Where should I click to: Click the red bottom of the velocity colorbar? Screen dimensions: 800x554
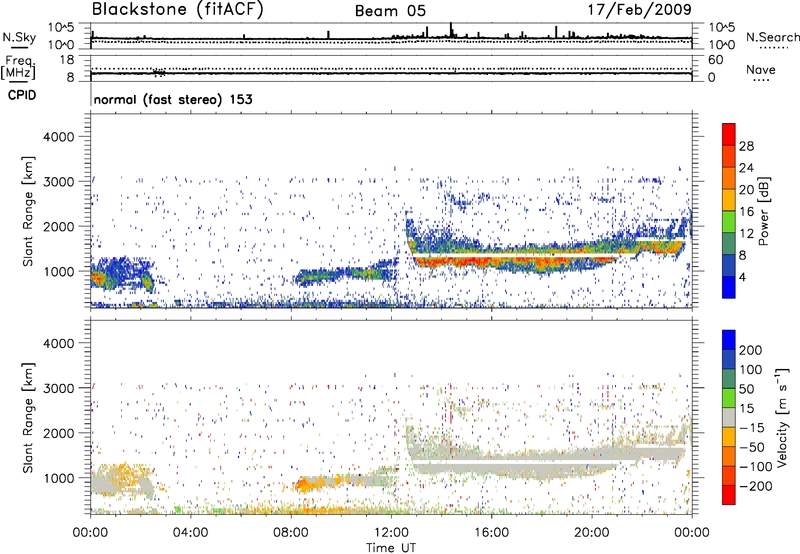(x=729, y=495)
